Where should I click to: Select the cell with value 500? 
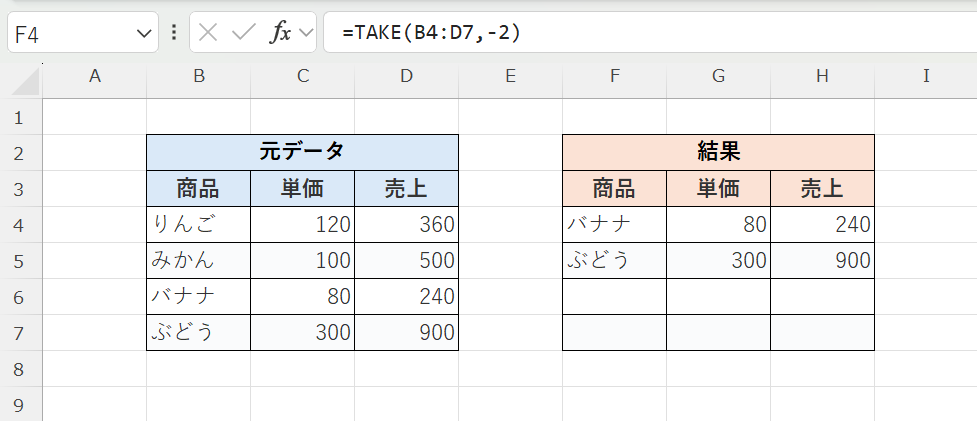(x=406, y=261)
